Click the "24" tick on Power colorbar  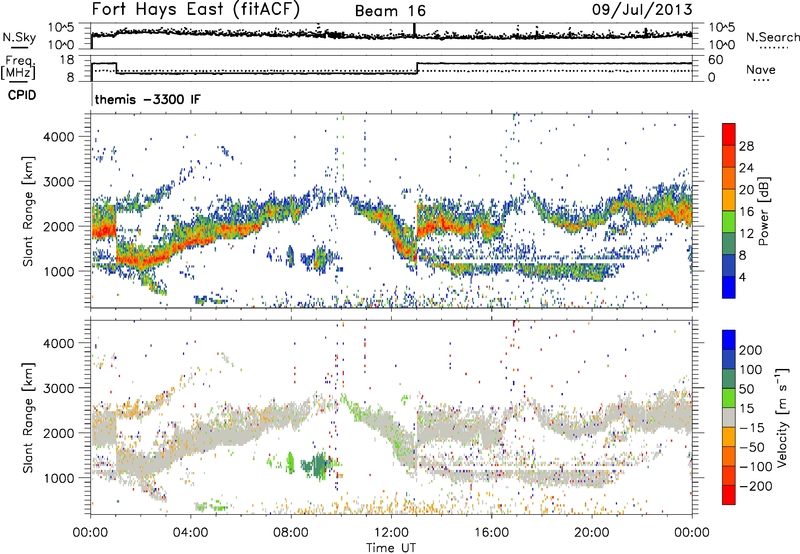(x=746, y=168)
